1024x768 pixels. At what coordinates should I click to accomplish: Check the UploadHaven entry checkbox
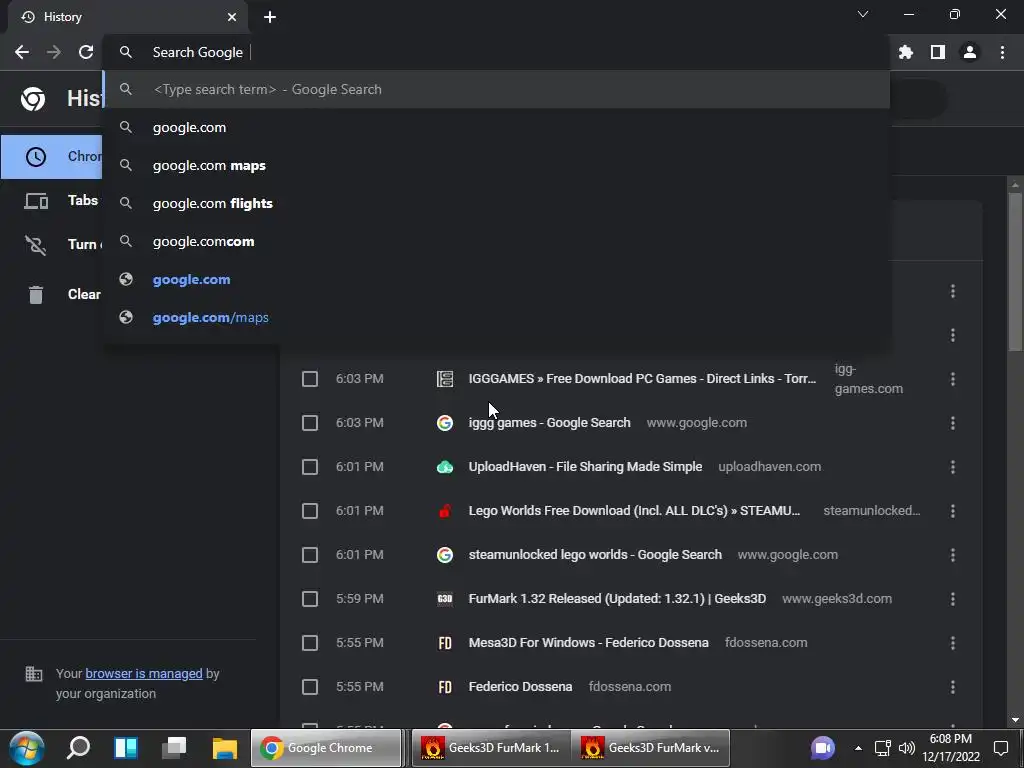[x=310, y=467]
